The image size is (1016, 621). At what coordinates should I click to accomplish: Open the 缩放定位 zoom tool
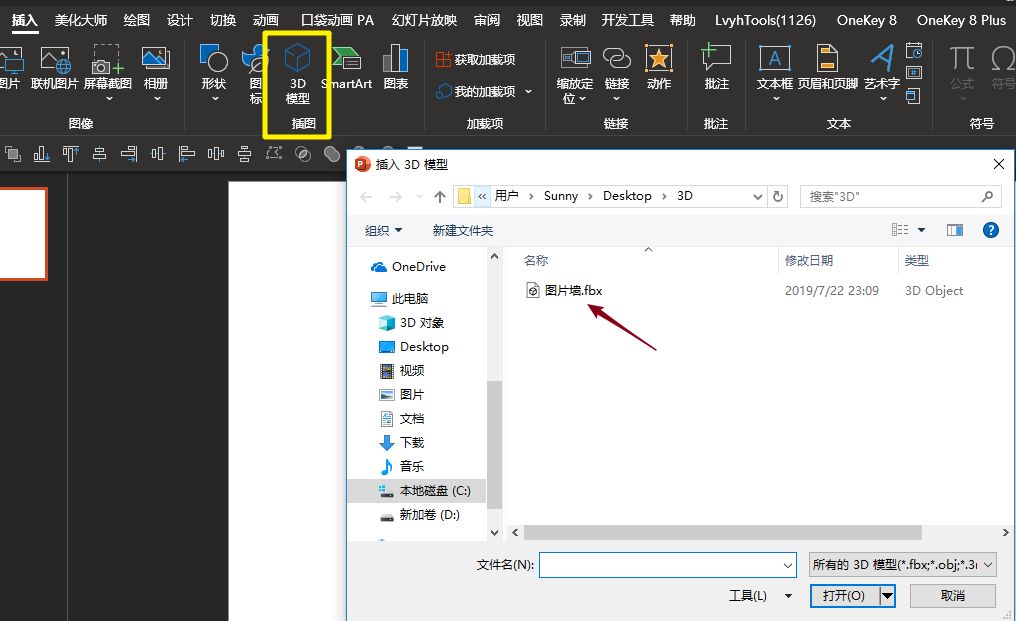coord(575,74)
